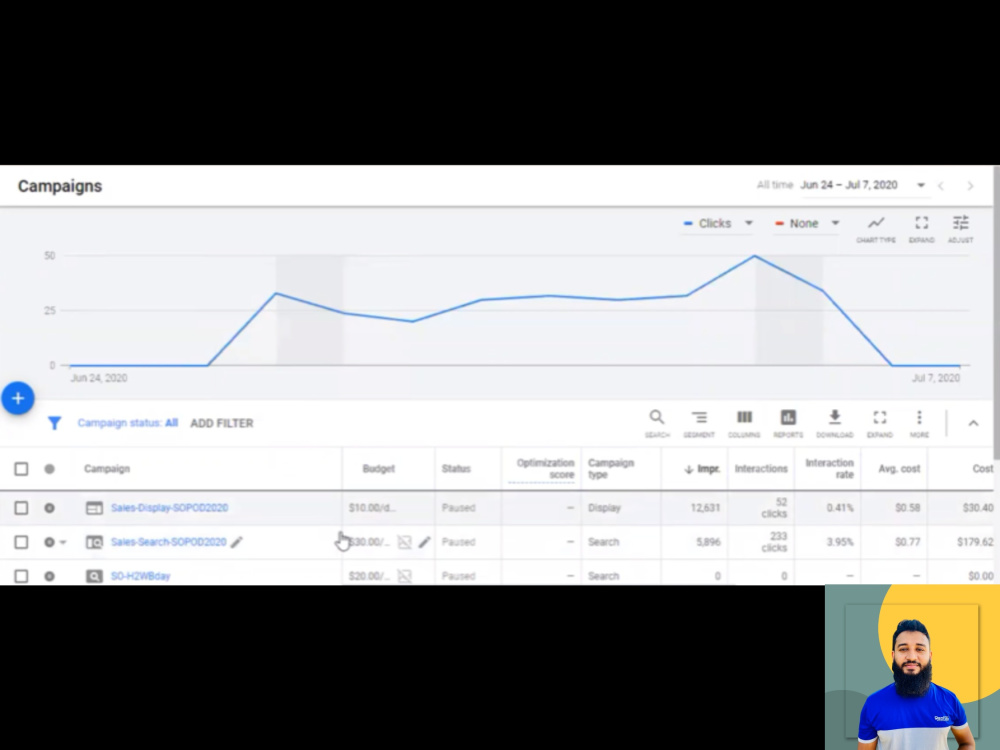Open the SO-H2WBday campaign link
Image resolution: width=1000 pixels, height=750 pixels.
(140, 576)
